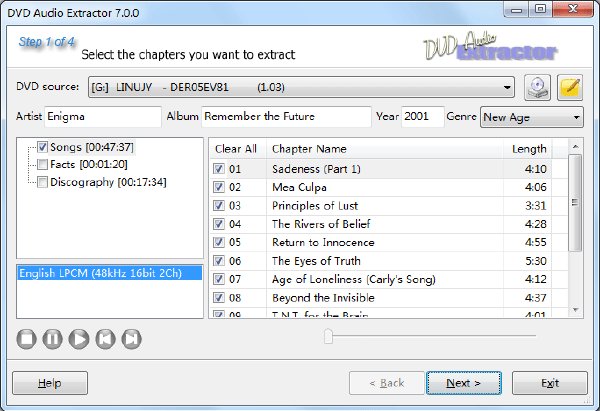Enable the Discography title checkbox
Screen dimensions: 600x411
tap(42, 182)
